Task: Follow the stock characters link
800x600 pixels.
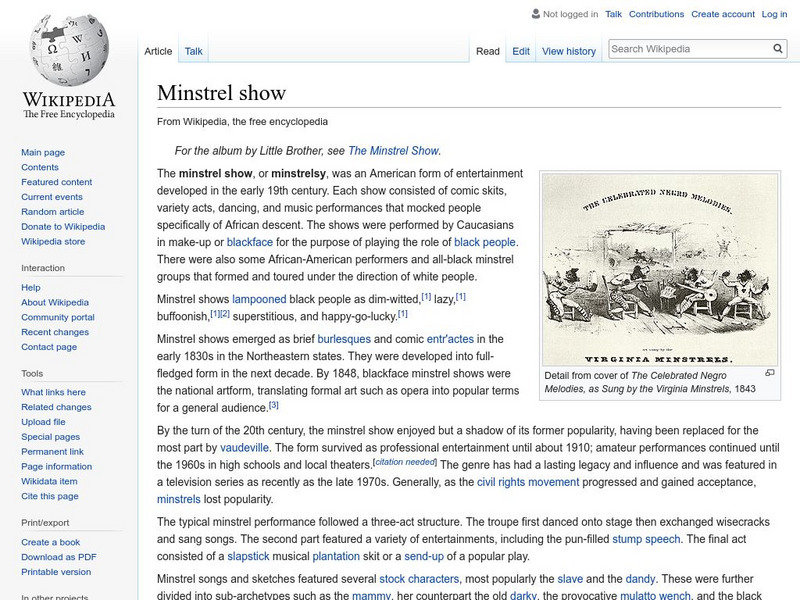Action: pos(419,579)
